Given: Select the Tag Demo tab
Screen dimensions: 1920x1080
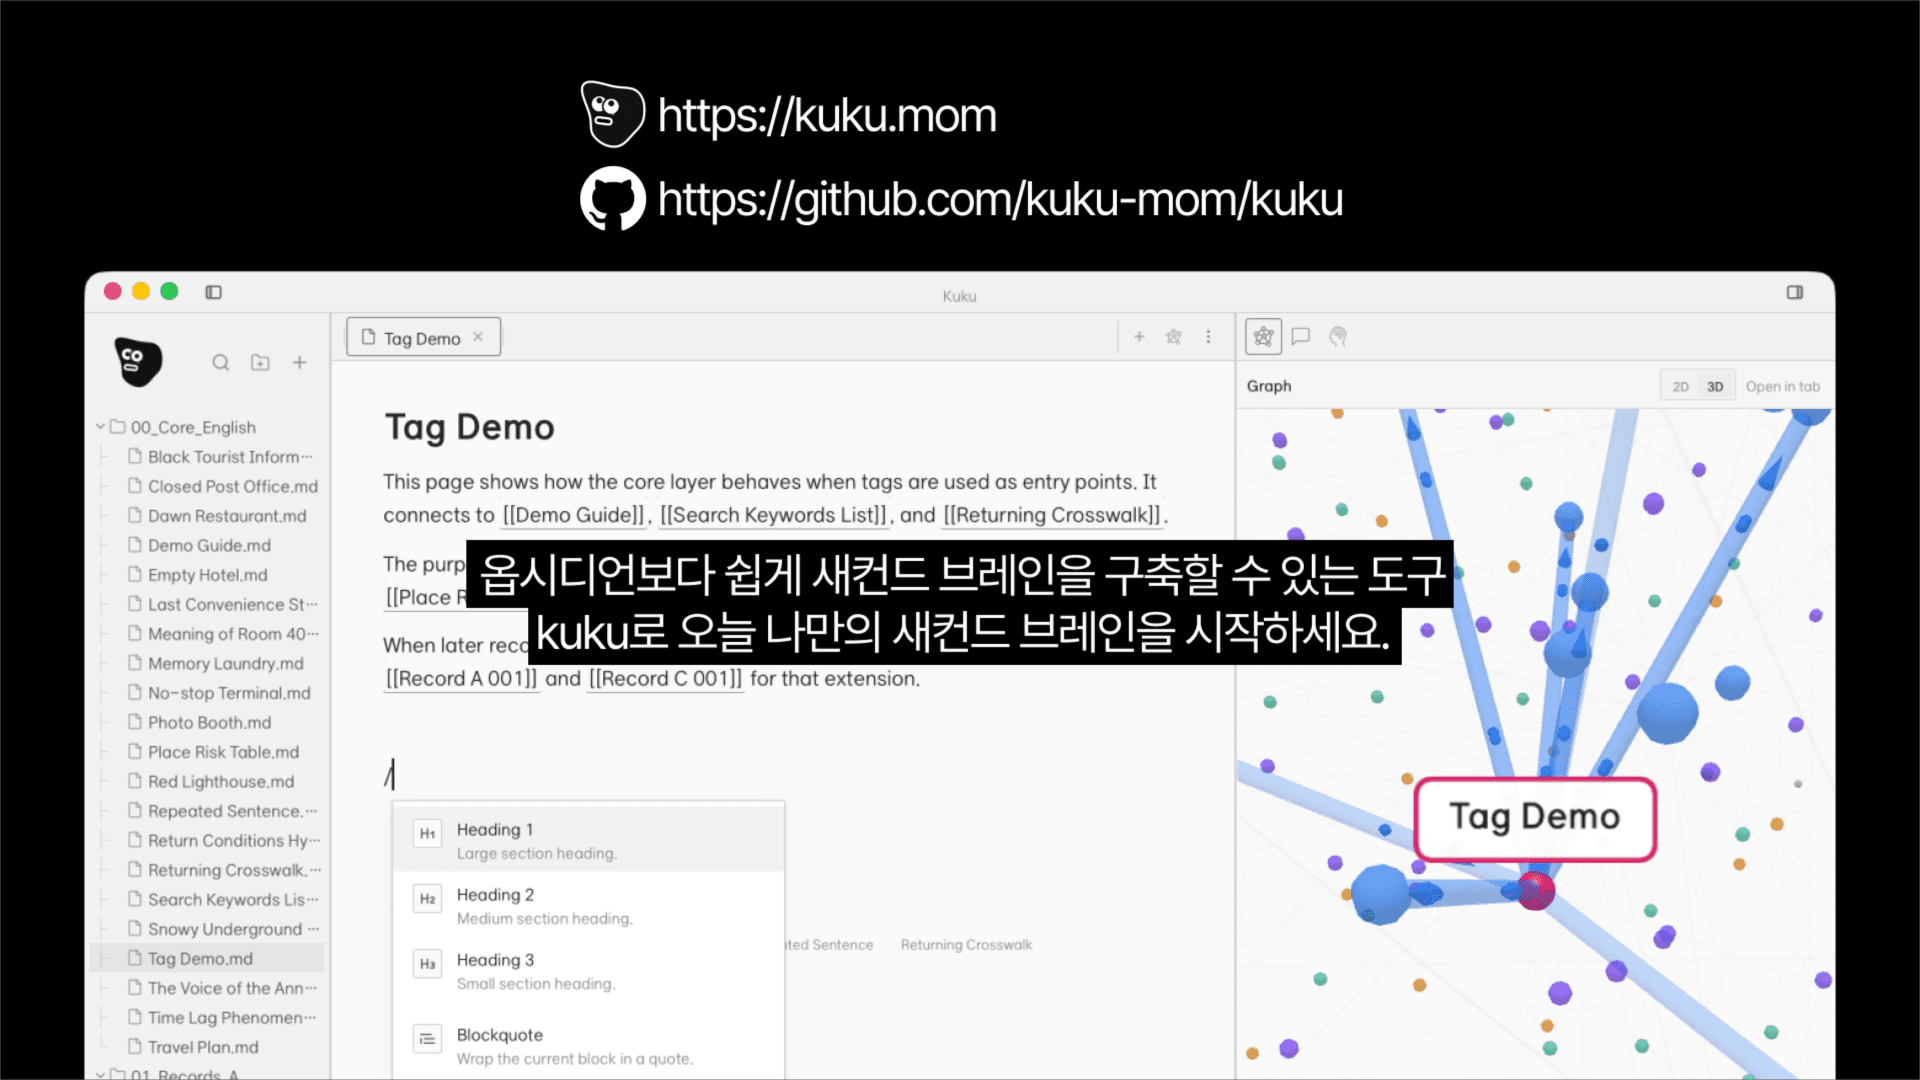Looking at the screenshot, I should tap(423, 338).
